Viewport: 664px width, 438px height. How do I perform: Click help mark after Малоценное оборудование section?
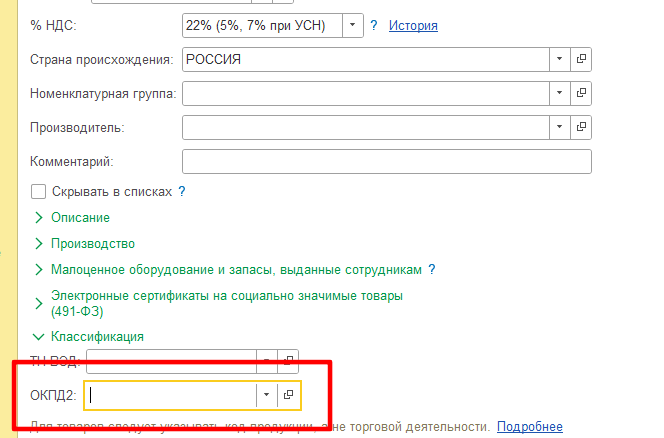[x=432, y=270]
